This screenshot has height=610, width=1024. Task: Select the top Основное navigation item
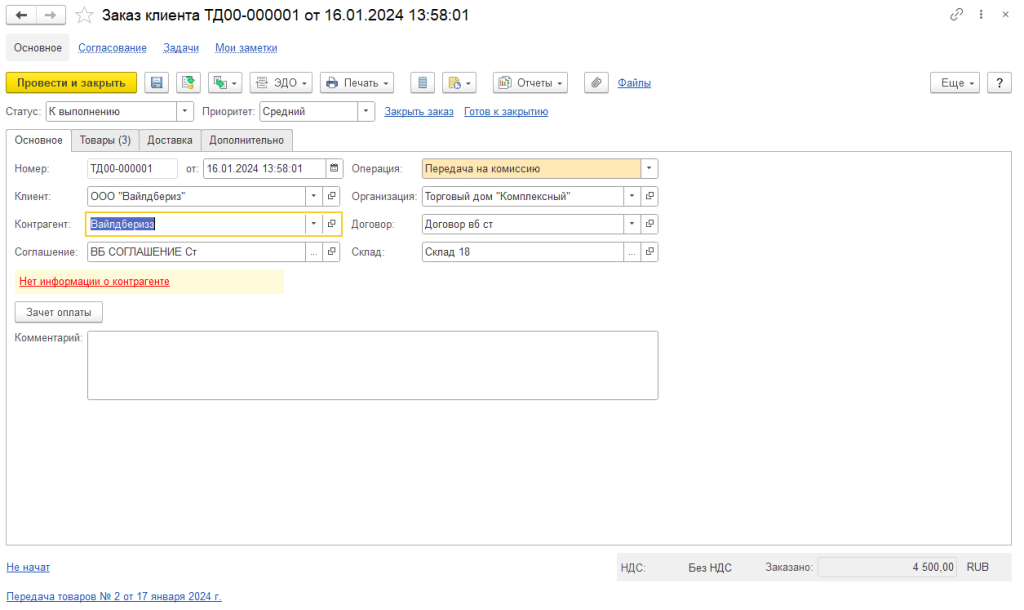click(x=38, y=48)
